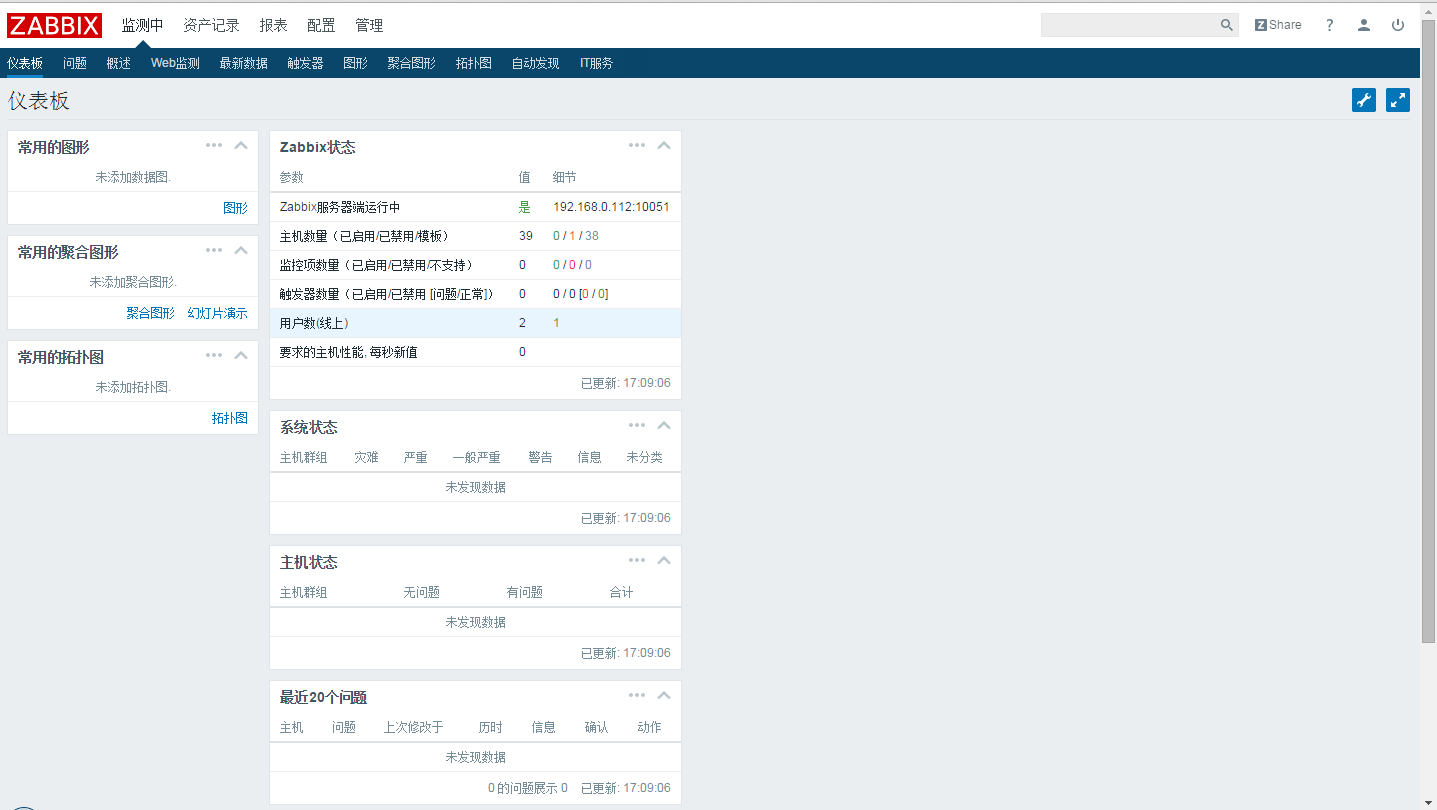Click the 用户数(线上) row
Viewport: 1437px width, 810px height.
coord(475,323)
